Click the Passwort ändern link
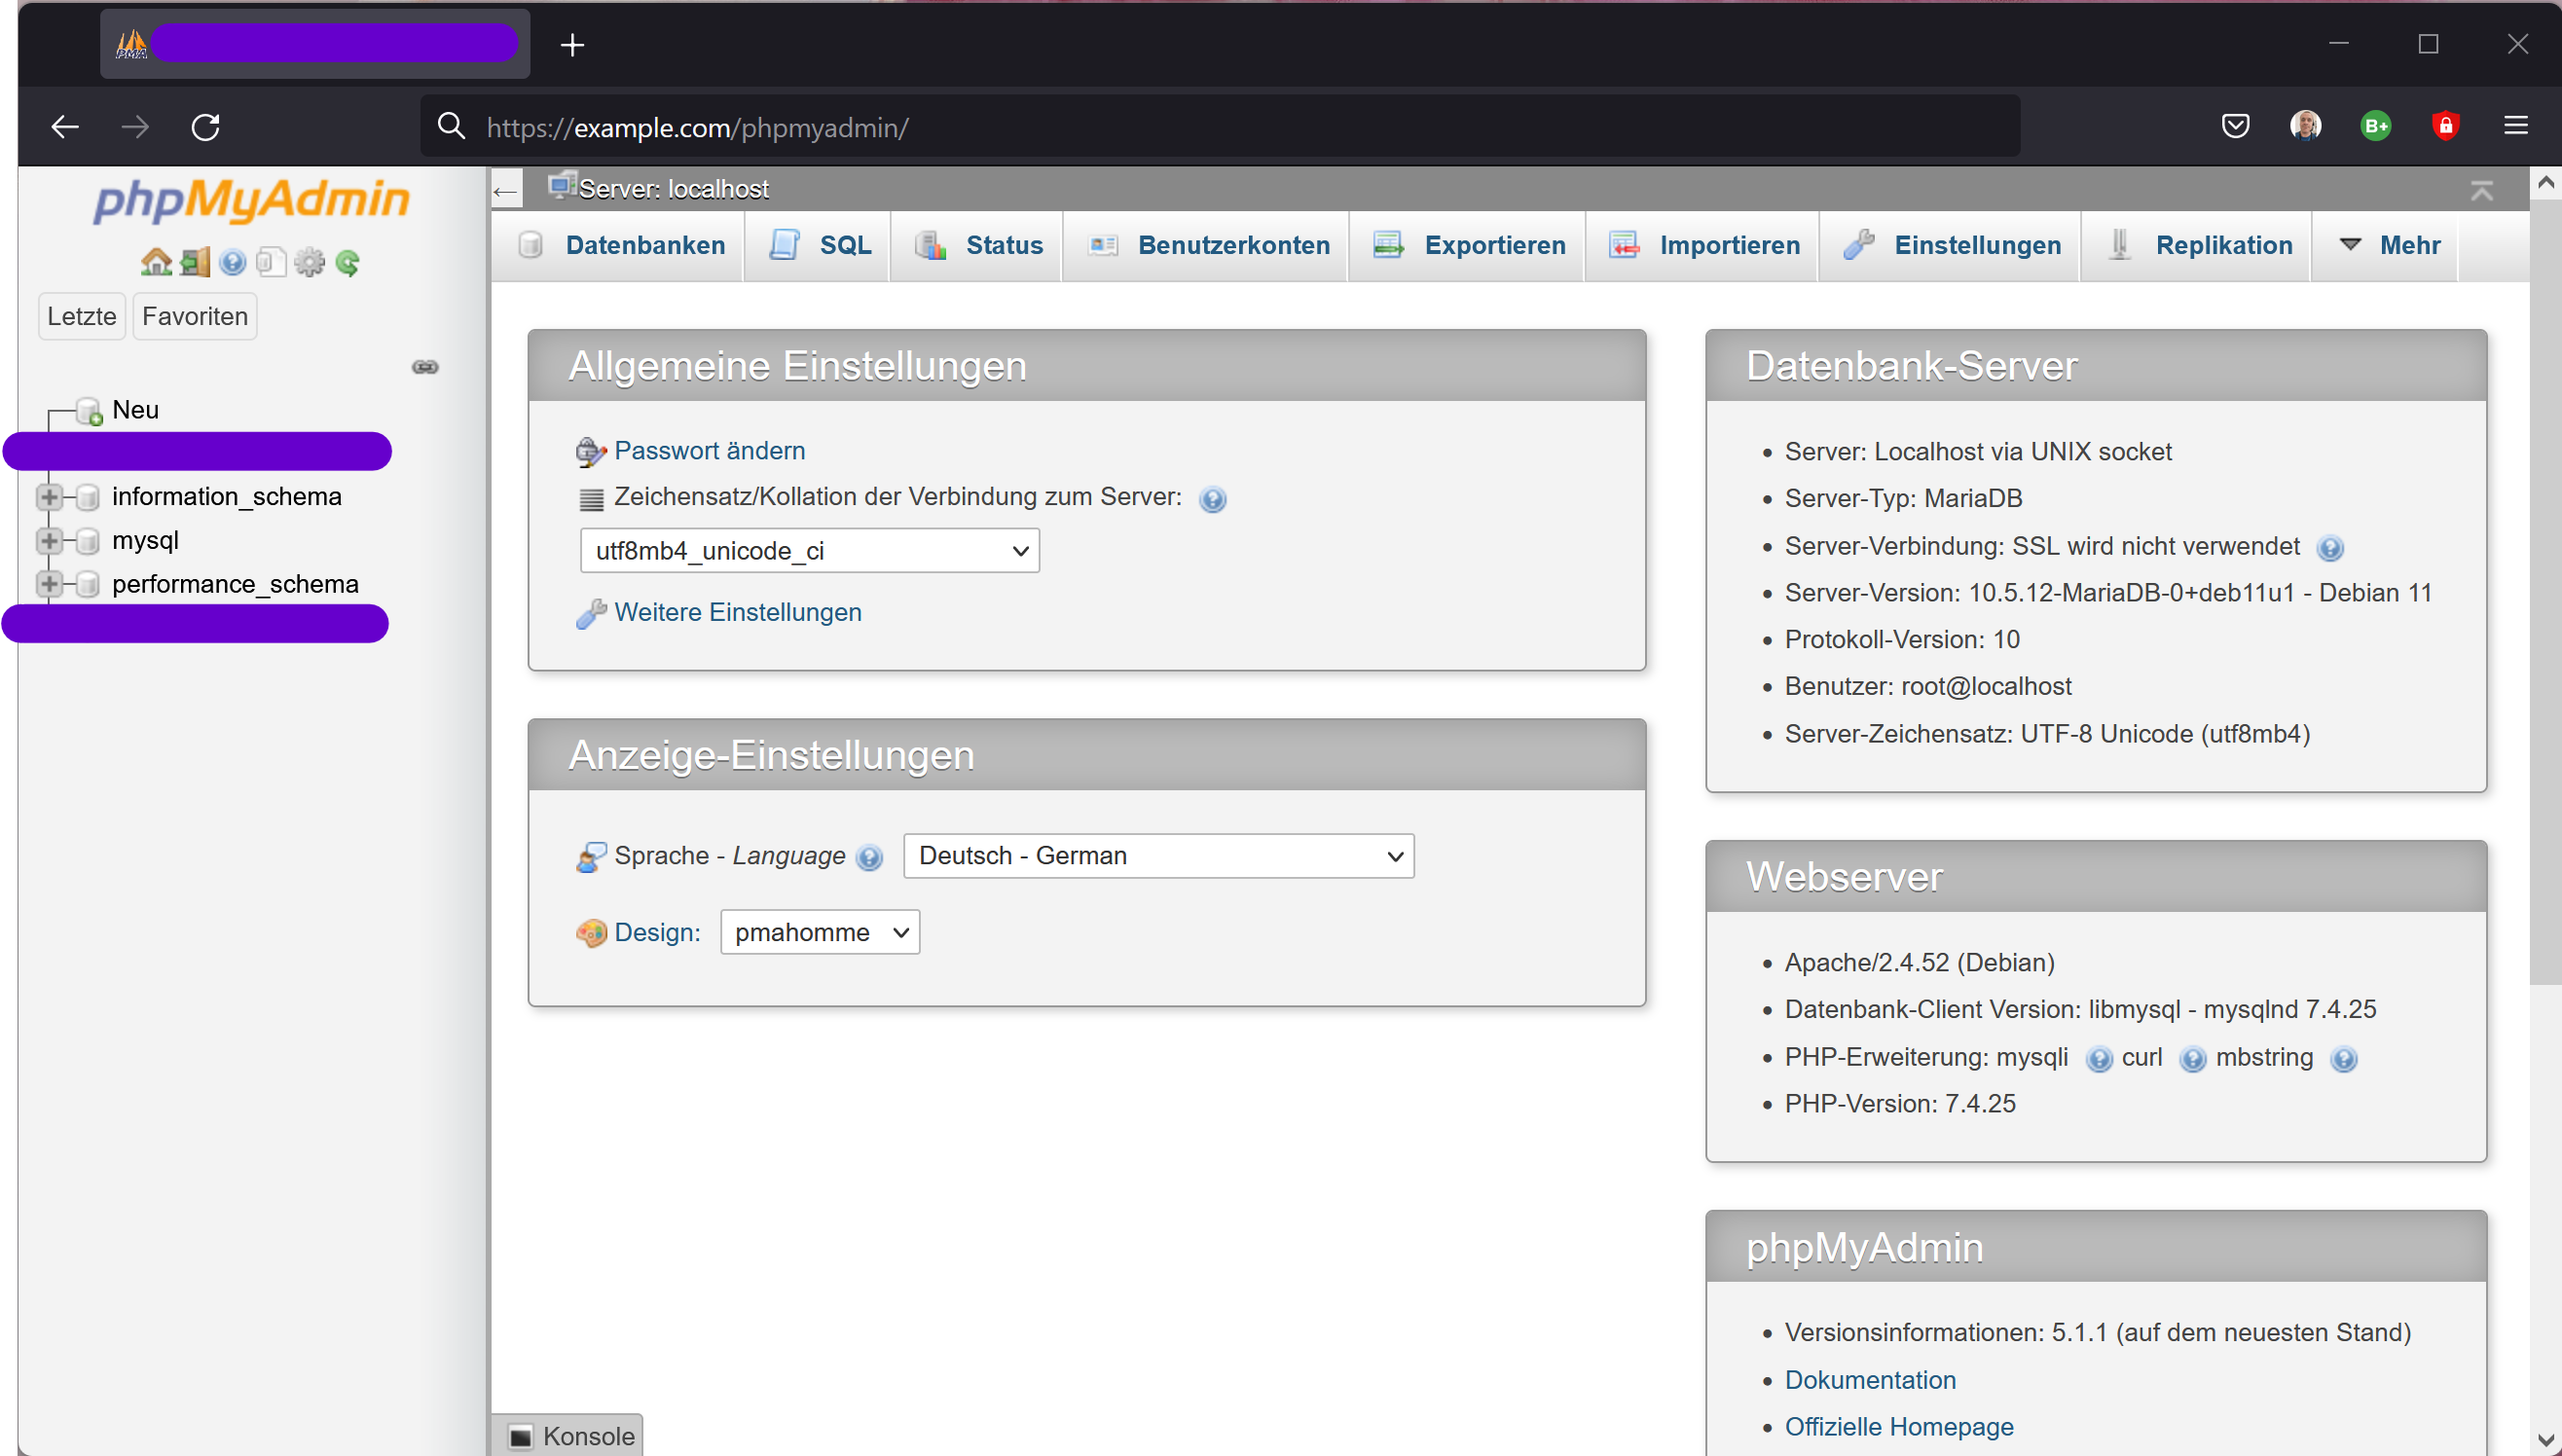Viewport: 2562px width, 1456px height. (709, 451)
